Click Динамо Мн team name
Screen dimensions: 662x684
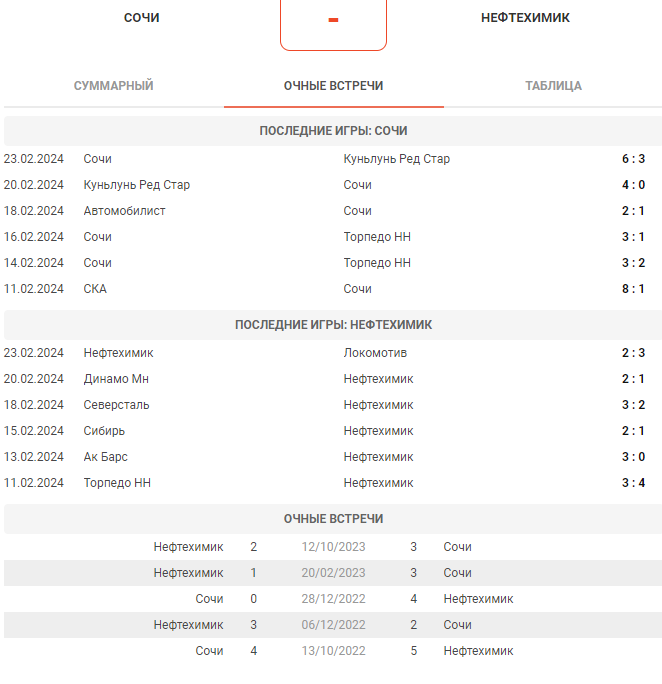[116, 379]
